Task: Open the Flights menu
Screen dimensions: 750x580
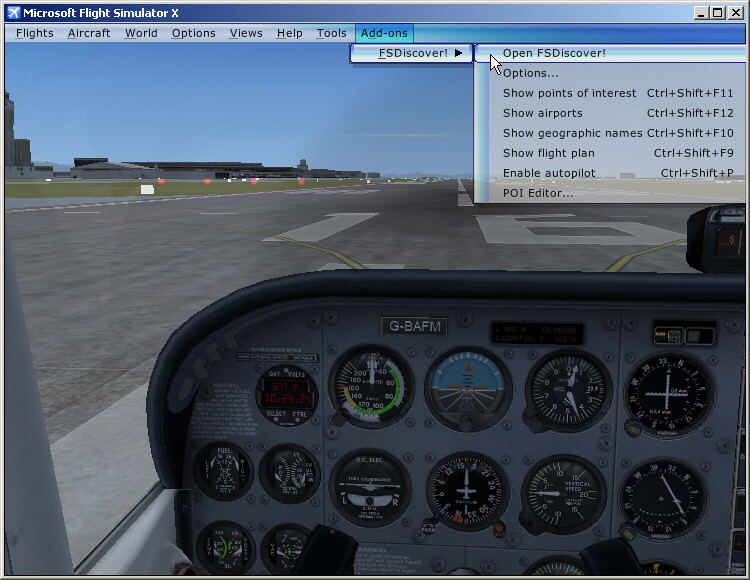Action: pos(35,33)
